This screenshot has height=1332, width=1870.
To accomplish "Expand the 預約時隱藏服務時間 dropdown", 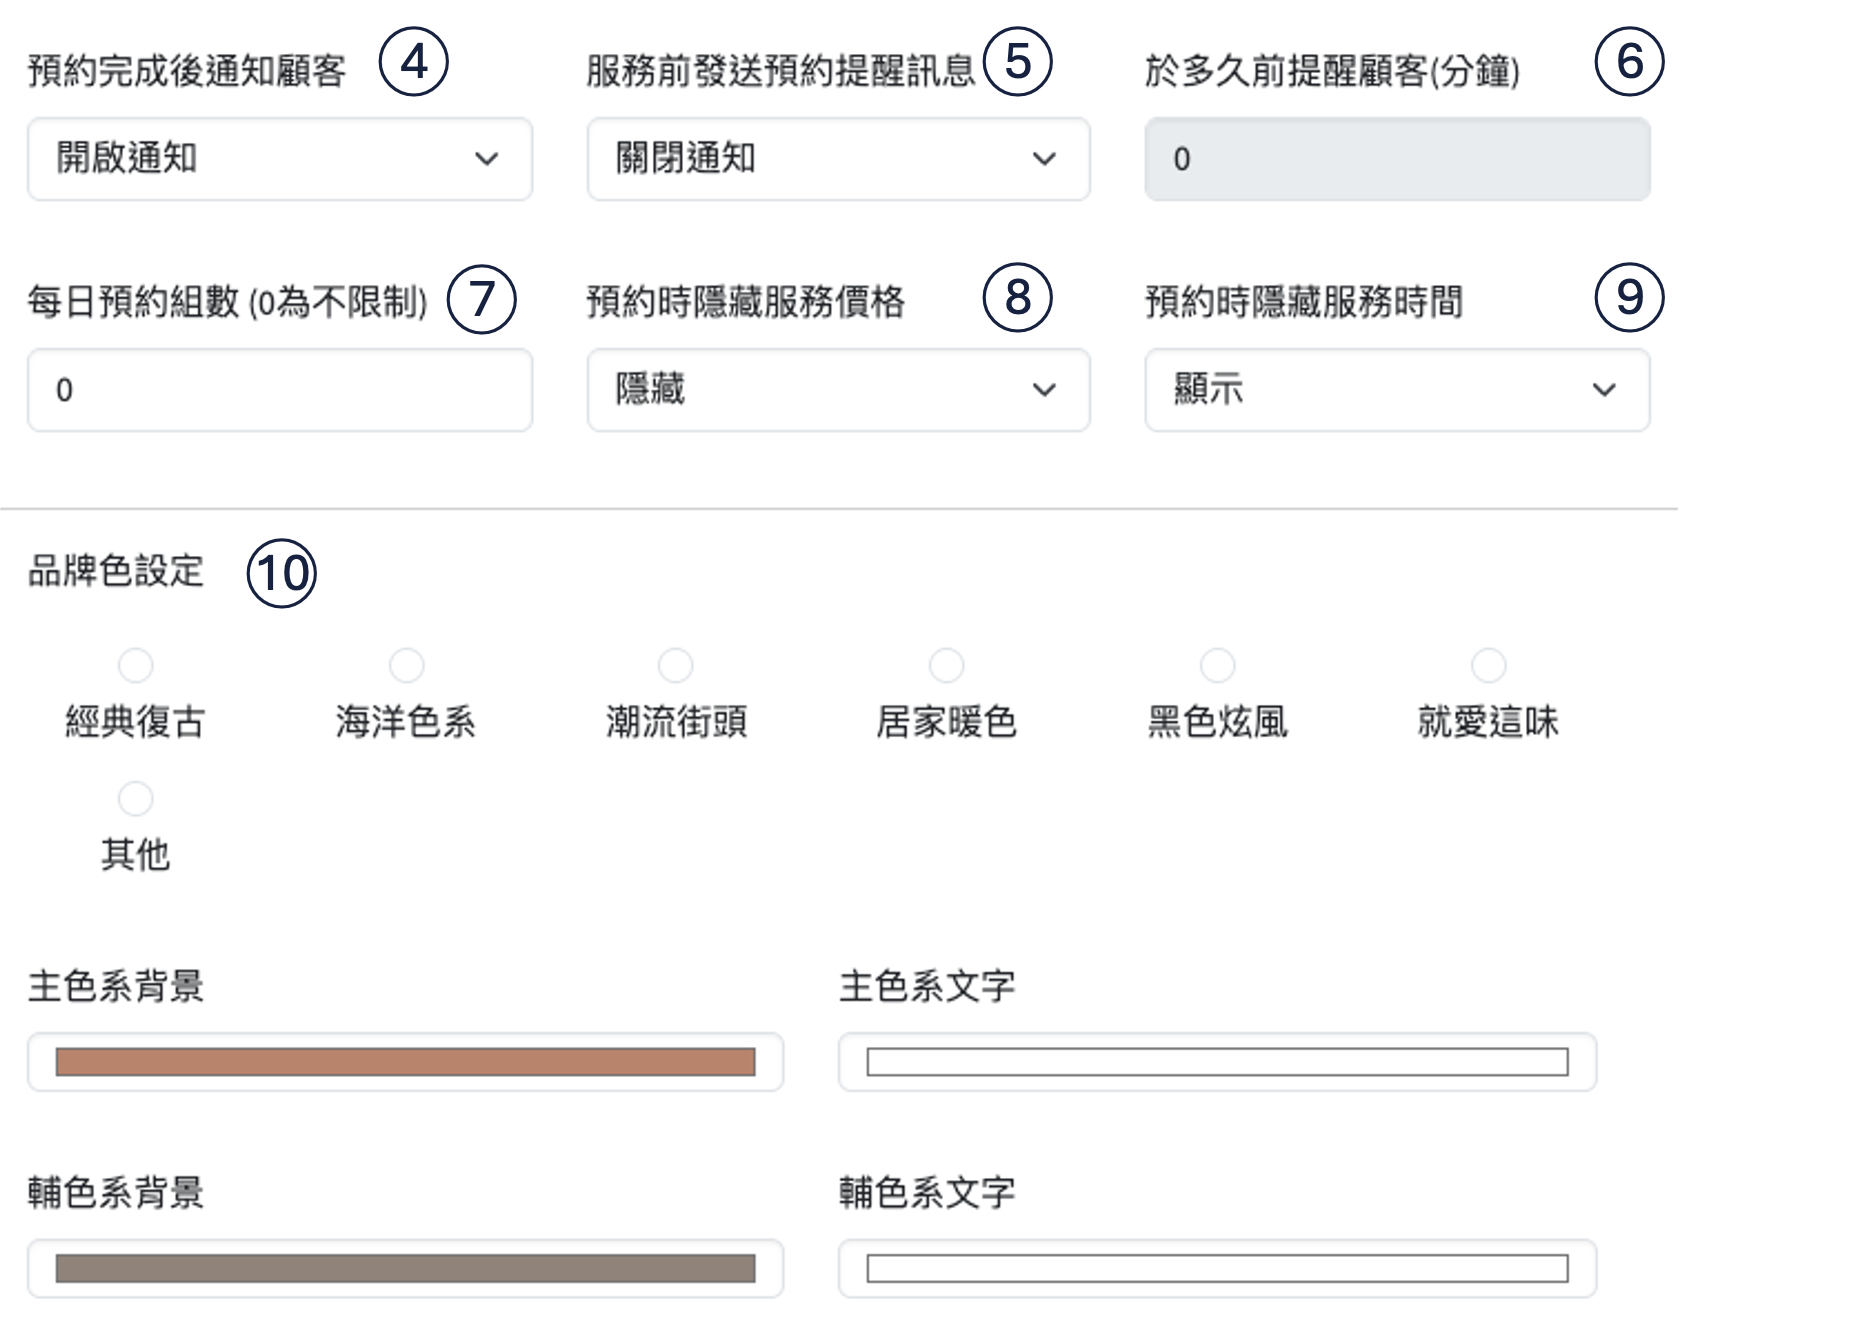I will 1396,390.
